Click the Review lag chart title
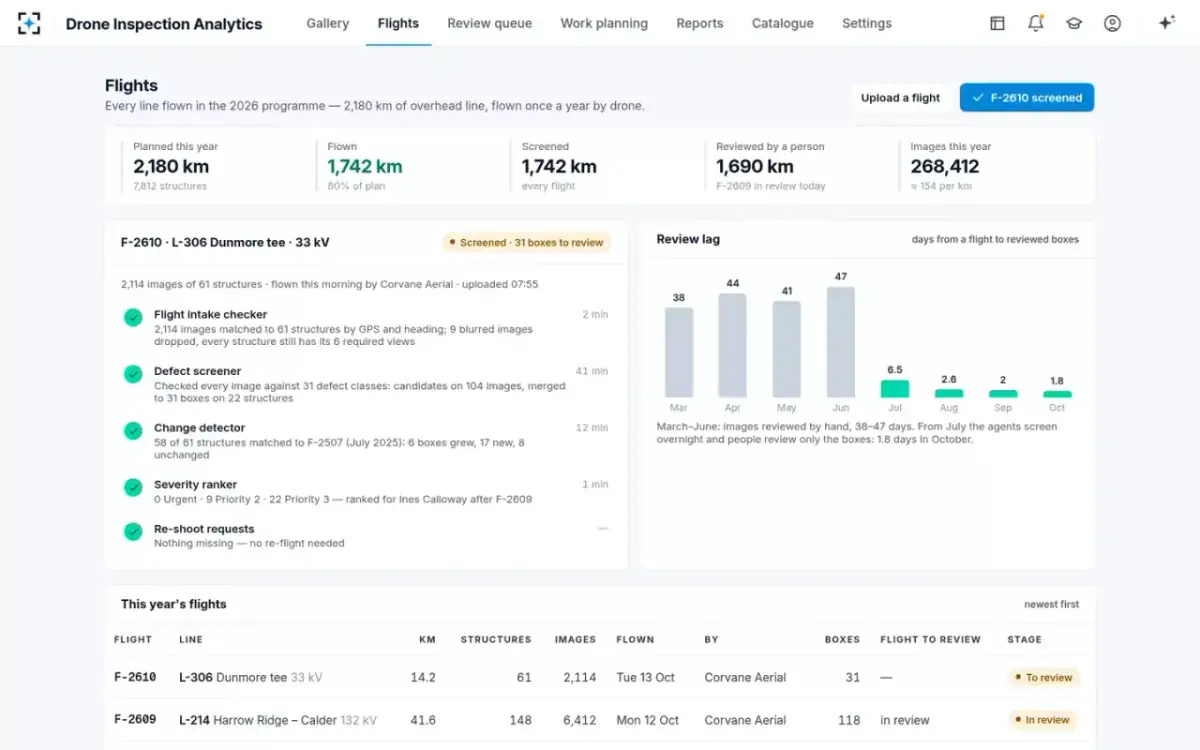This screenshot has width=1200, height=750. pyautogui.click(x=688, y=239)
